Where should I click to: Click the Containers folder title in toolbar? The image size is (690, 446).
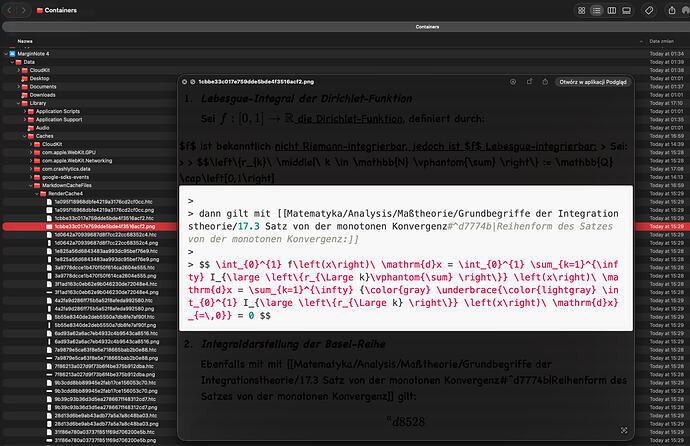pos(60,10)
